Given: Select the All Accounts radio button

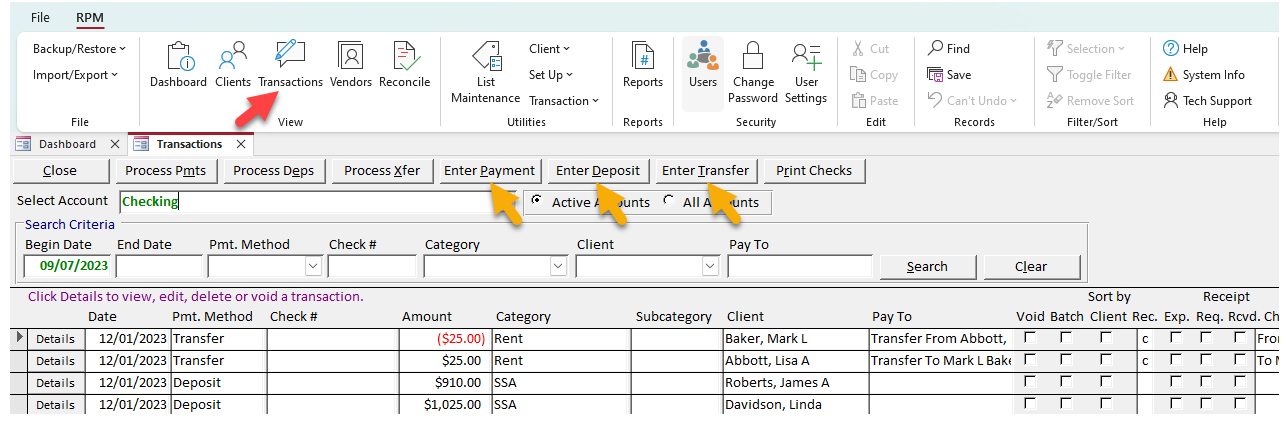Looking at the screenshot, I should (669, 201).
